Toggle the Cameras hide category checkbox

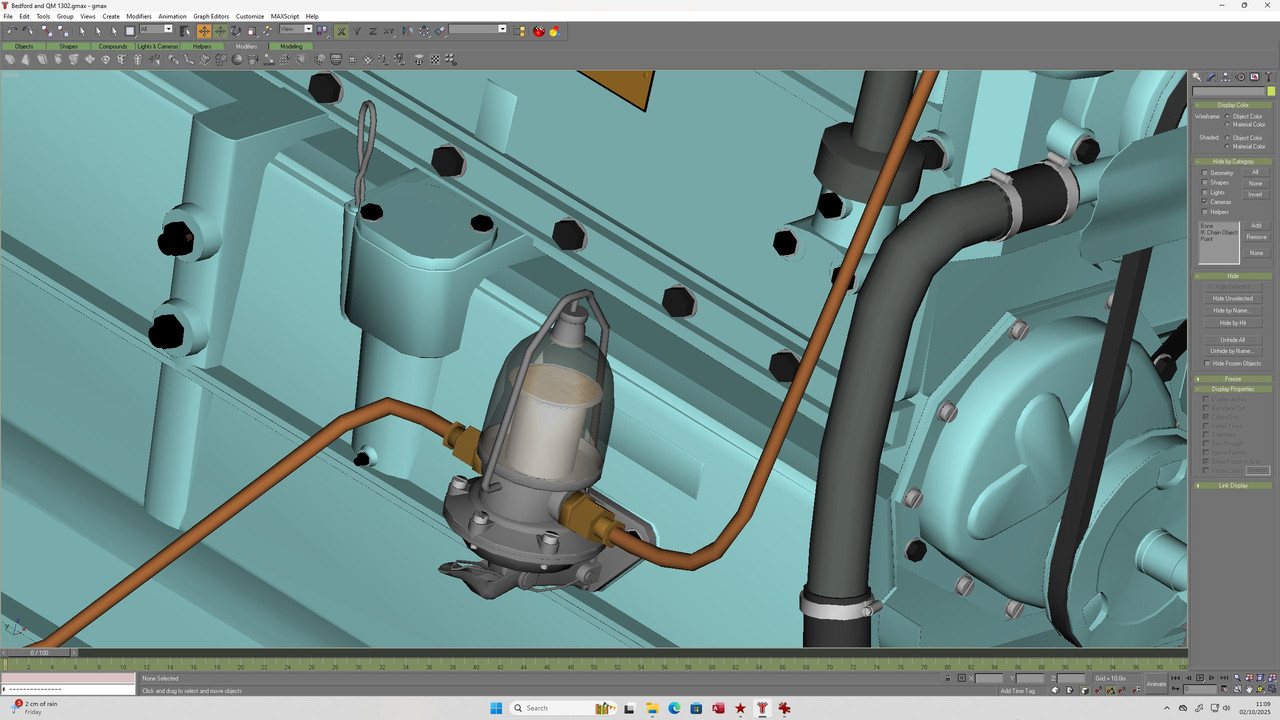point(1205,202)
